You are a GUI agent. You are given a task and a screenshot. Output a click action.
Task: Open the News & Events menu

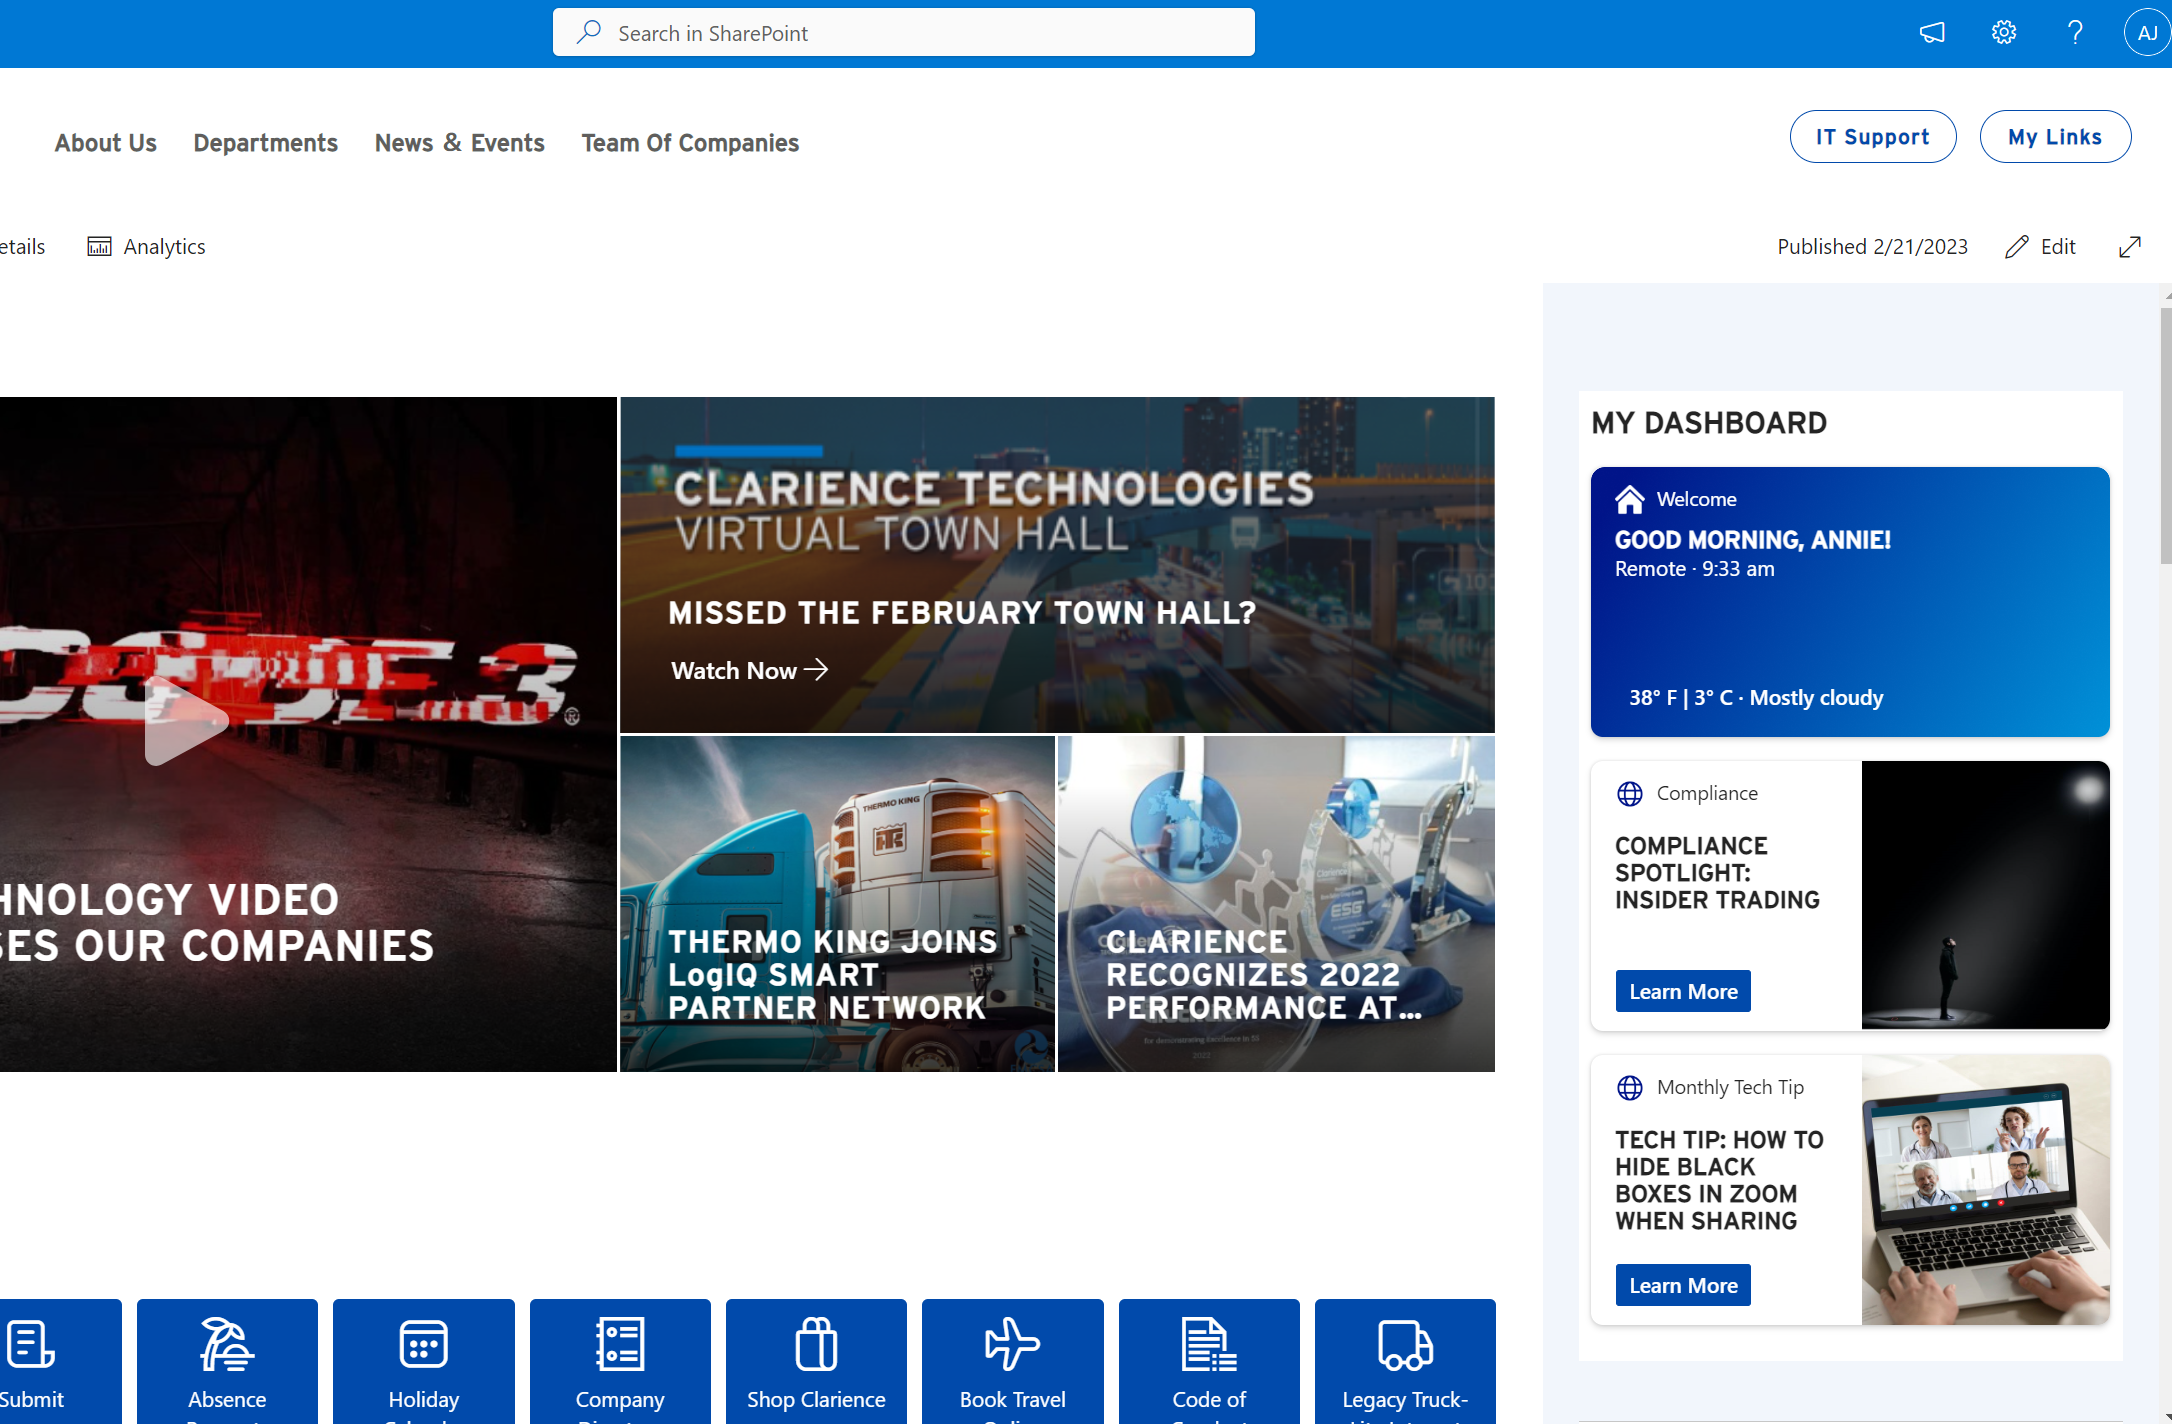(459, 143)
